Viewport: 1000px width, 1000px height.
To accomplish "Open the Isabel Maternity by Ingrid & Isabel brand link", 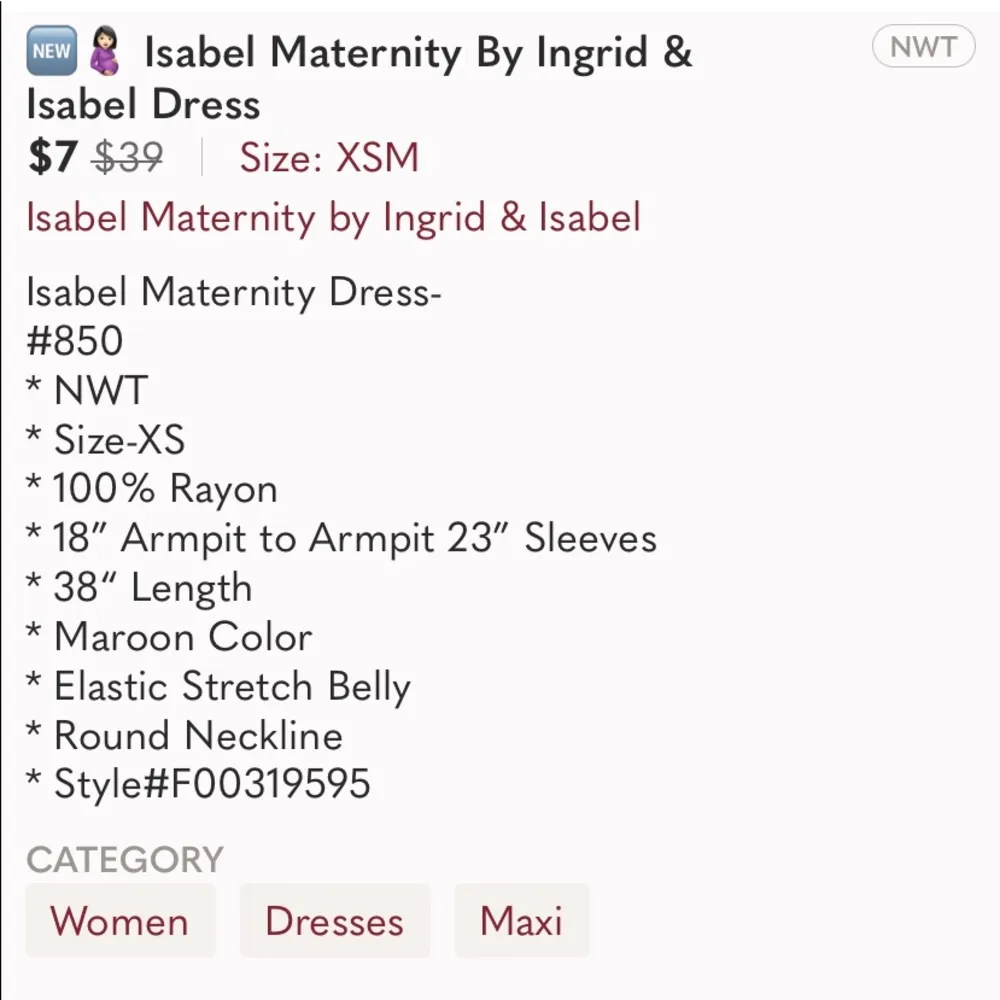I will point(333,217).
